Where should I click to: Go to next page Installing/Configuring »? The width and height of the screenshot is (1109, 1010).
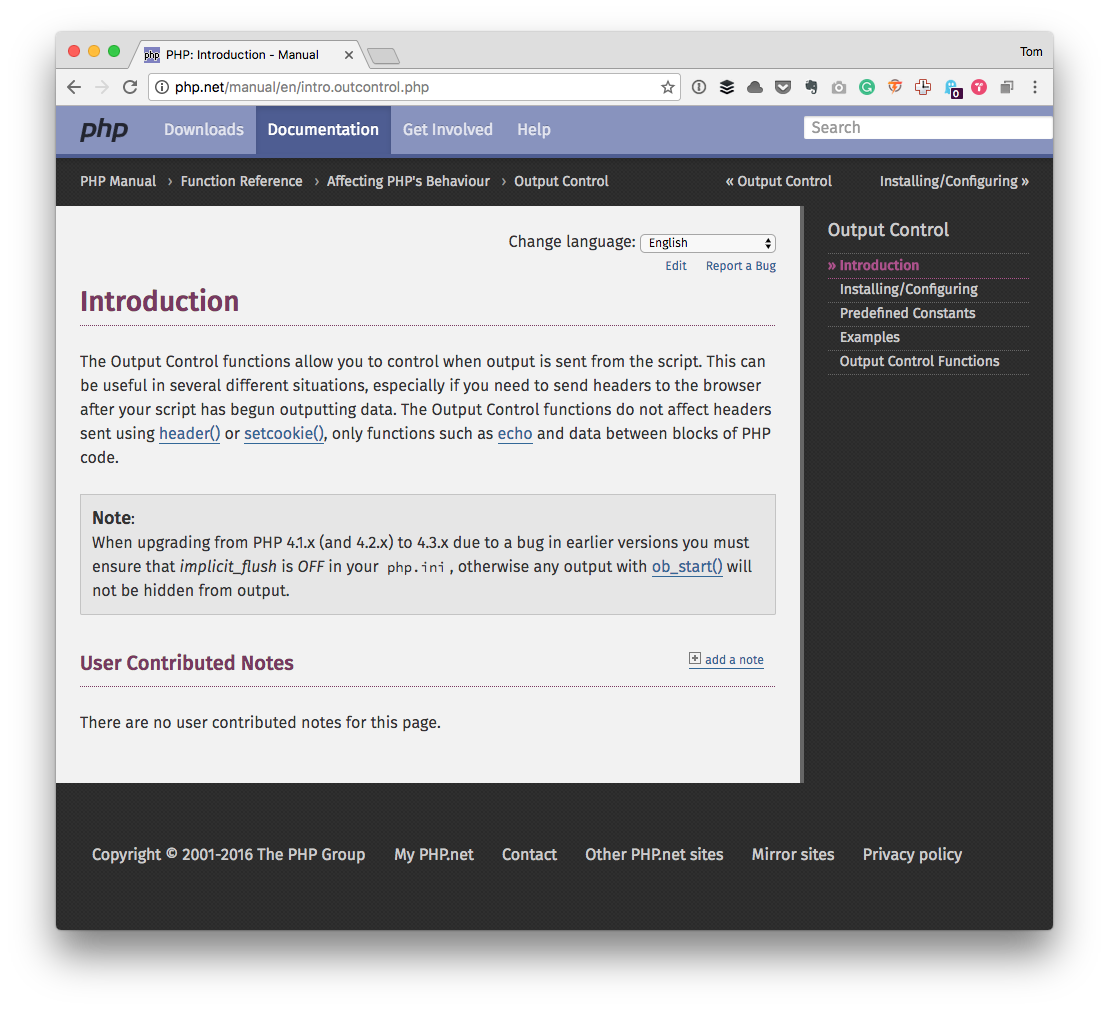(953, 181)
